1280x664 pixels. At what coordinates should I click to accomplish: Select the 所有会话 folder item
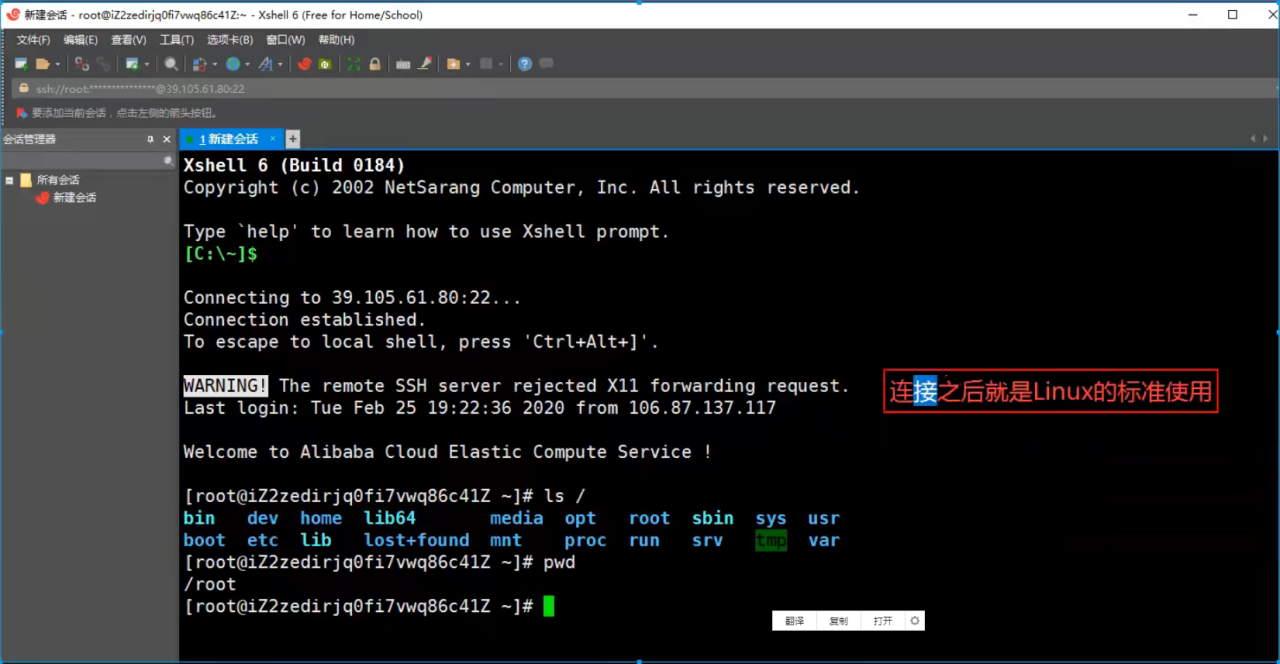click(x=58, y=180)
